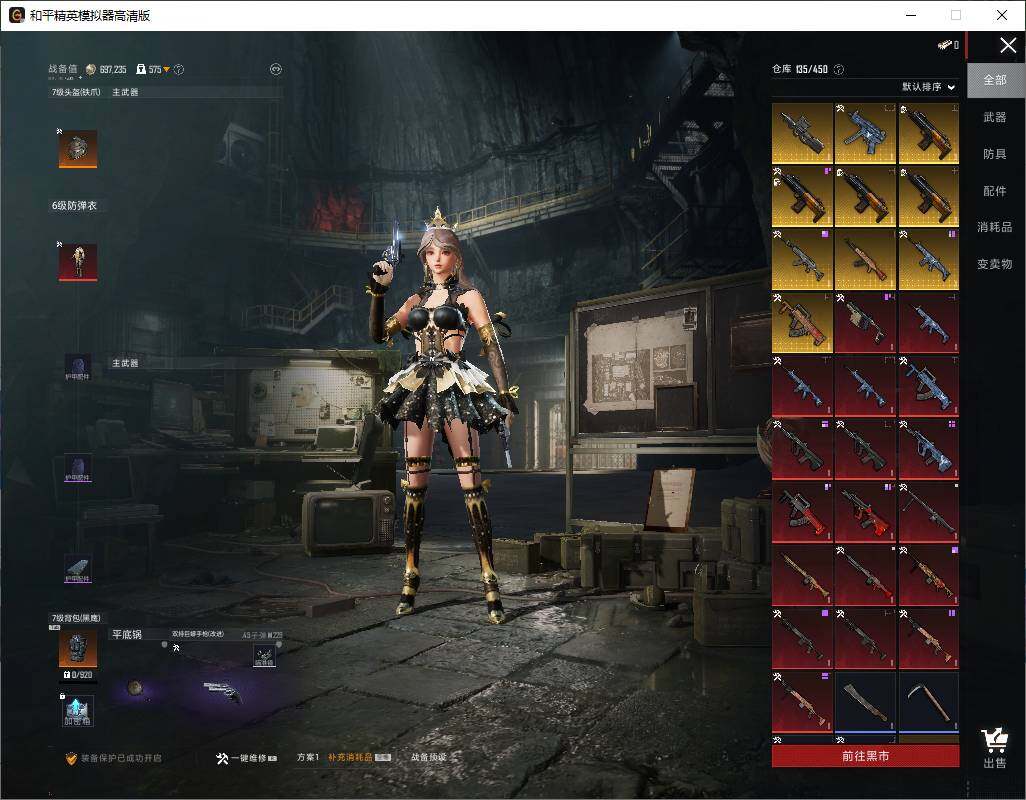The width and height of the screenshot is (1026, 800).
Task: Pick the orange camo bullpup gold item
Action: 802,323
